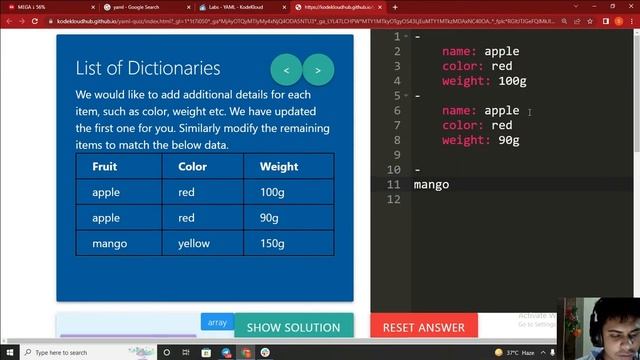The width and height of the screenshot is (640, 360).
Task: Click empty editor line 12
Action: [x=522, y=199]
